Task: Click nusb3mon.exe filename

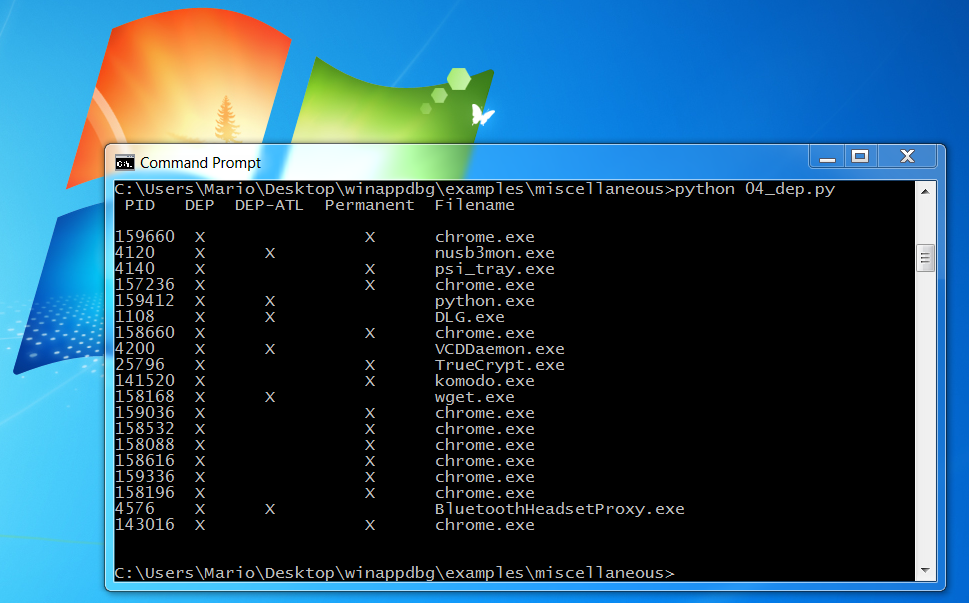Action: click(x=494, y=253)
